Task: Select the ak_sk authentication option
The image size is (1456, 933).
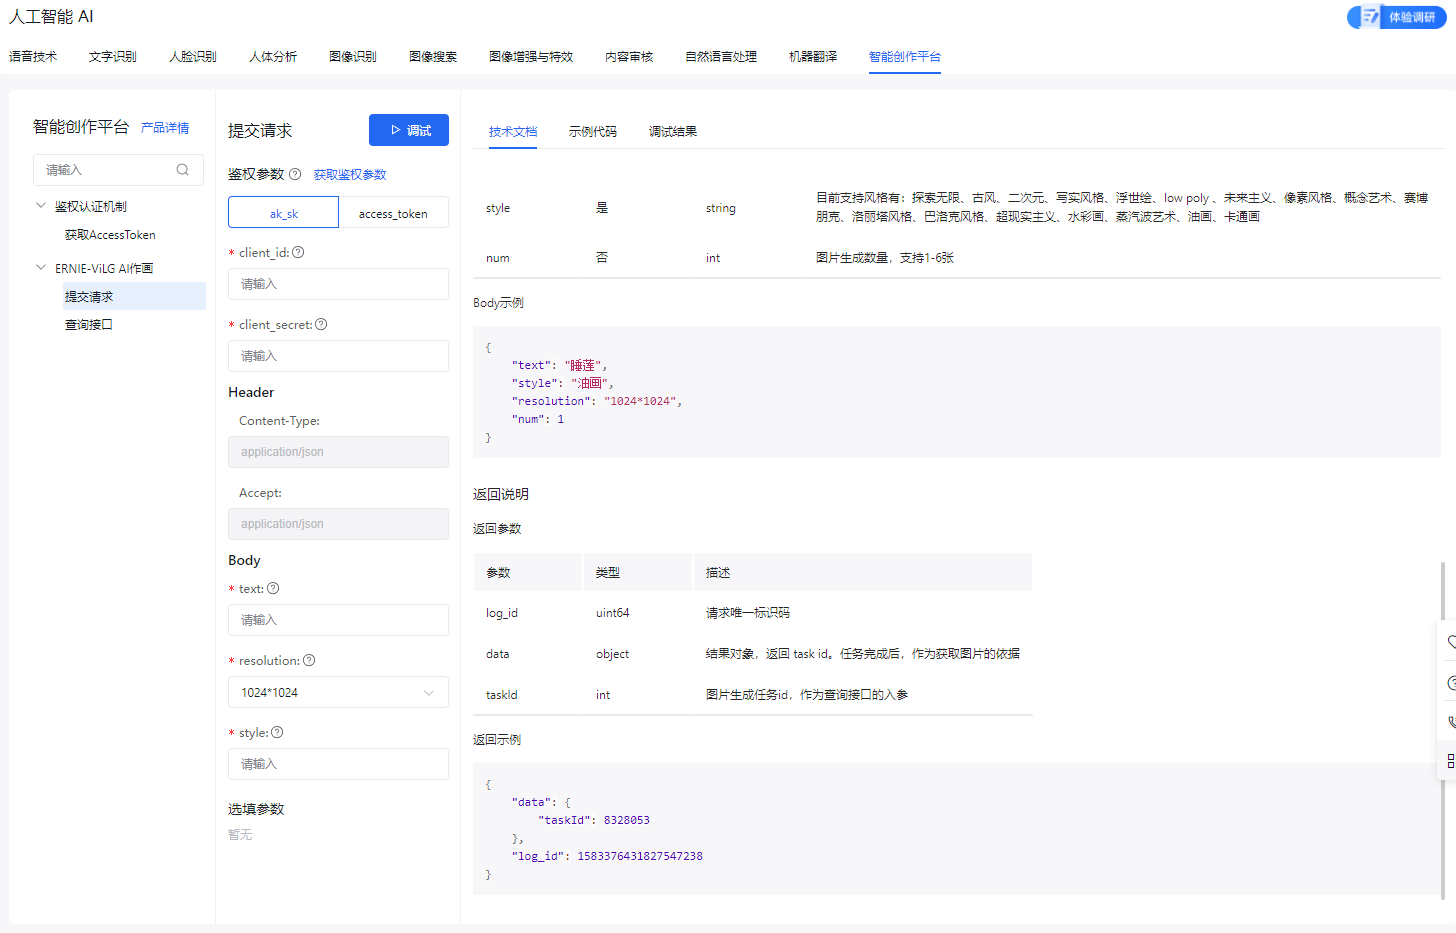Action: click(284, 213)
